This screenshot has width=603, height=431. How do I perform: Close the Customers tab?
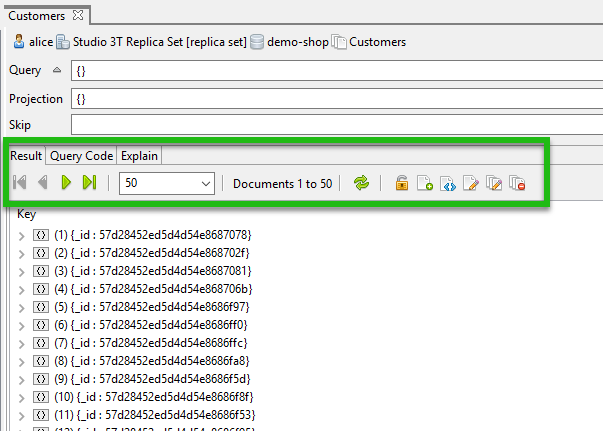pos(78,15)
